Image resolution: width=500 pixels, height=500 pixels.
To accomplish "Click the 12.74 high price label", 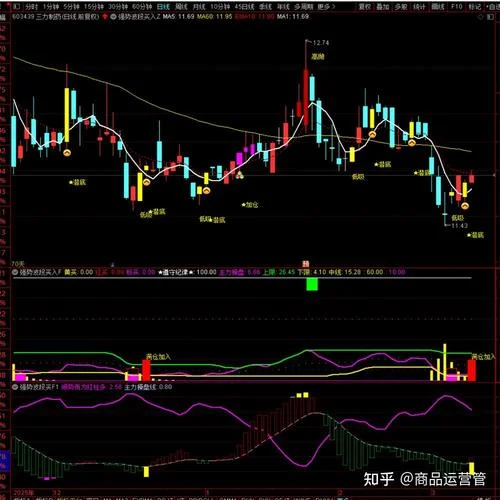I will [321, 43].
